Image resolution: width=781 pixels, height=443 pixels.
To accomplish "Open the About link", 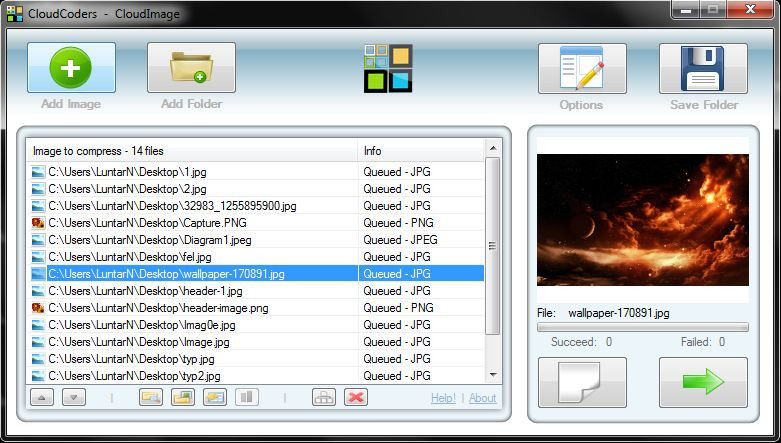I will 483,398.
